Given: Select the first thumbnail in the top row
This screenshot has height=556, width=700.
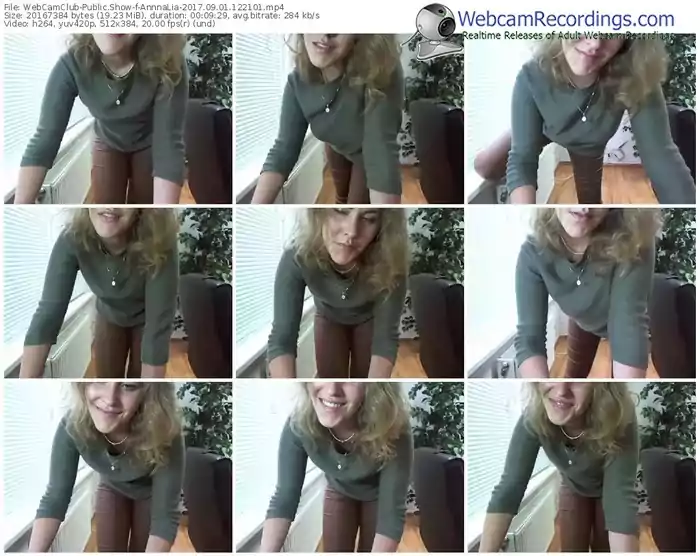Looking at the screenshot, I should [x=118, y=119].
